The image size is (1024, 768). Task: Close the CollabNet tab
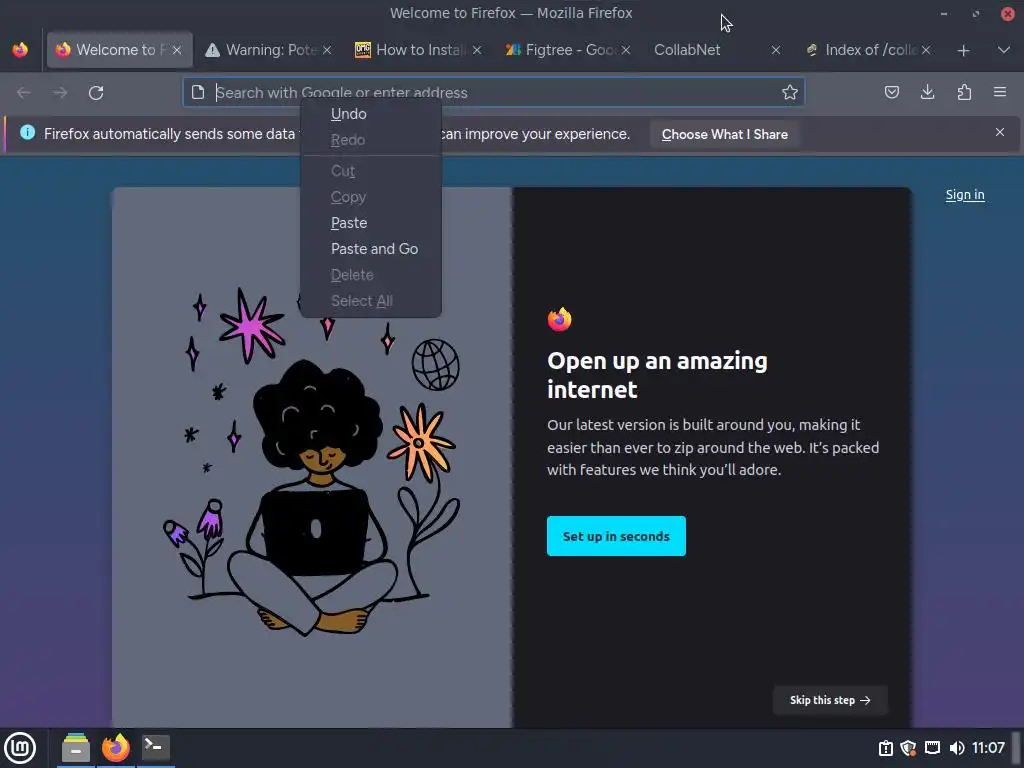point(776,50)
